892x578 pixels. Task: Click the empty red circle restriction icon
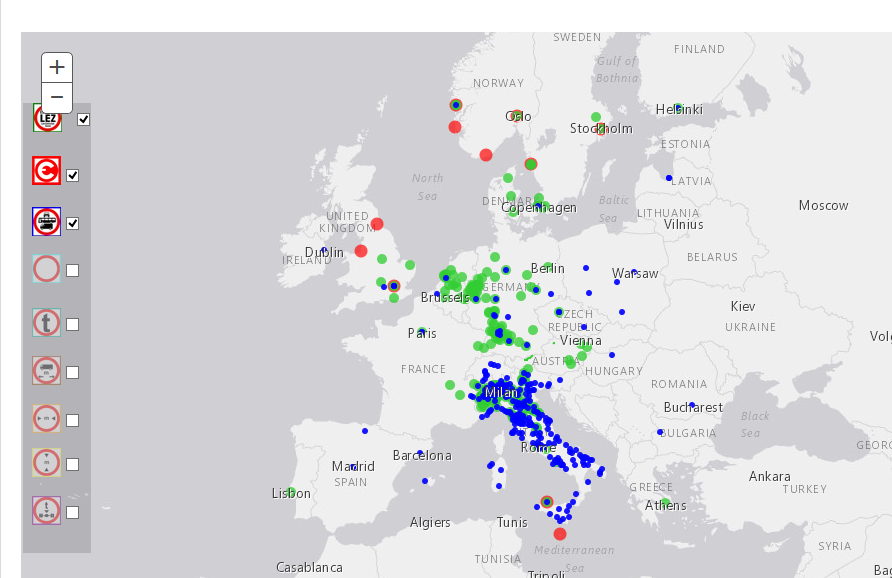pyautogui.click(x=47, y=269)
